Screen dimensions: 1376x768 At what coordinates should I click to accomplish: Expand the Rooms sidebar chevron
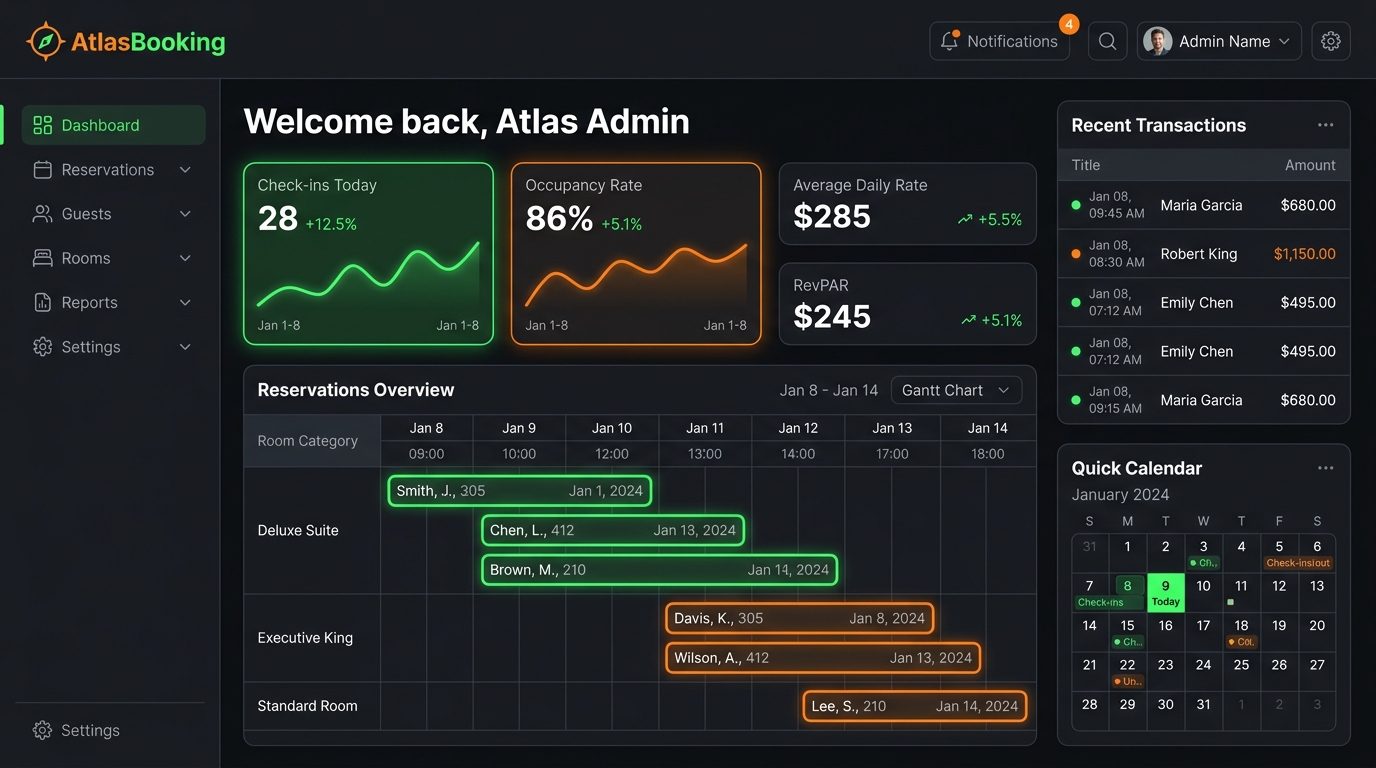tap(185, 258)
